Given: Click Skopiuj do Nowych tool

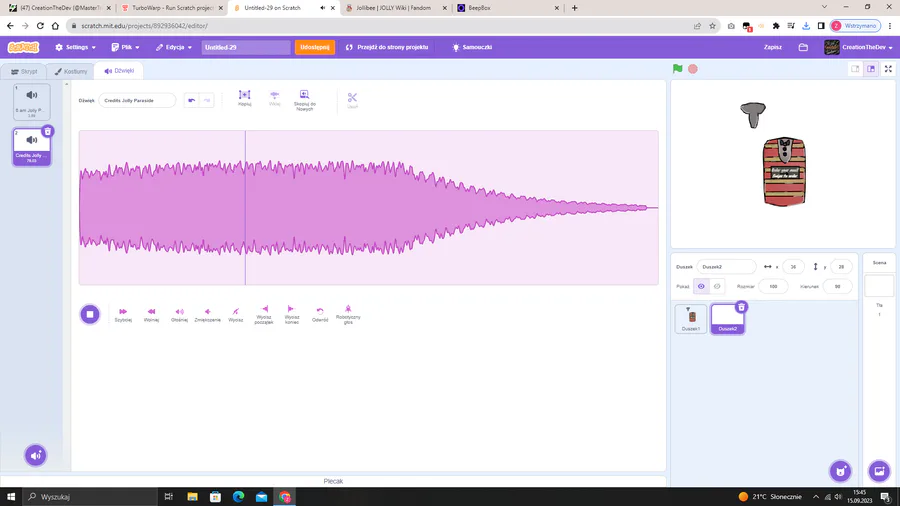Looking at the screenshot, I should pyautogui.click(x=304, y=100).
